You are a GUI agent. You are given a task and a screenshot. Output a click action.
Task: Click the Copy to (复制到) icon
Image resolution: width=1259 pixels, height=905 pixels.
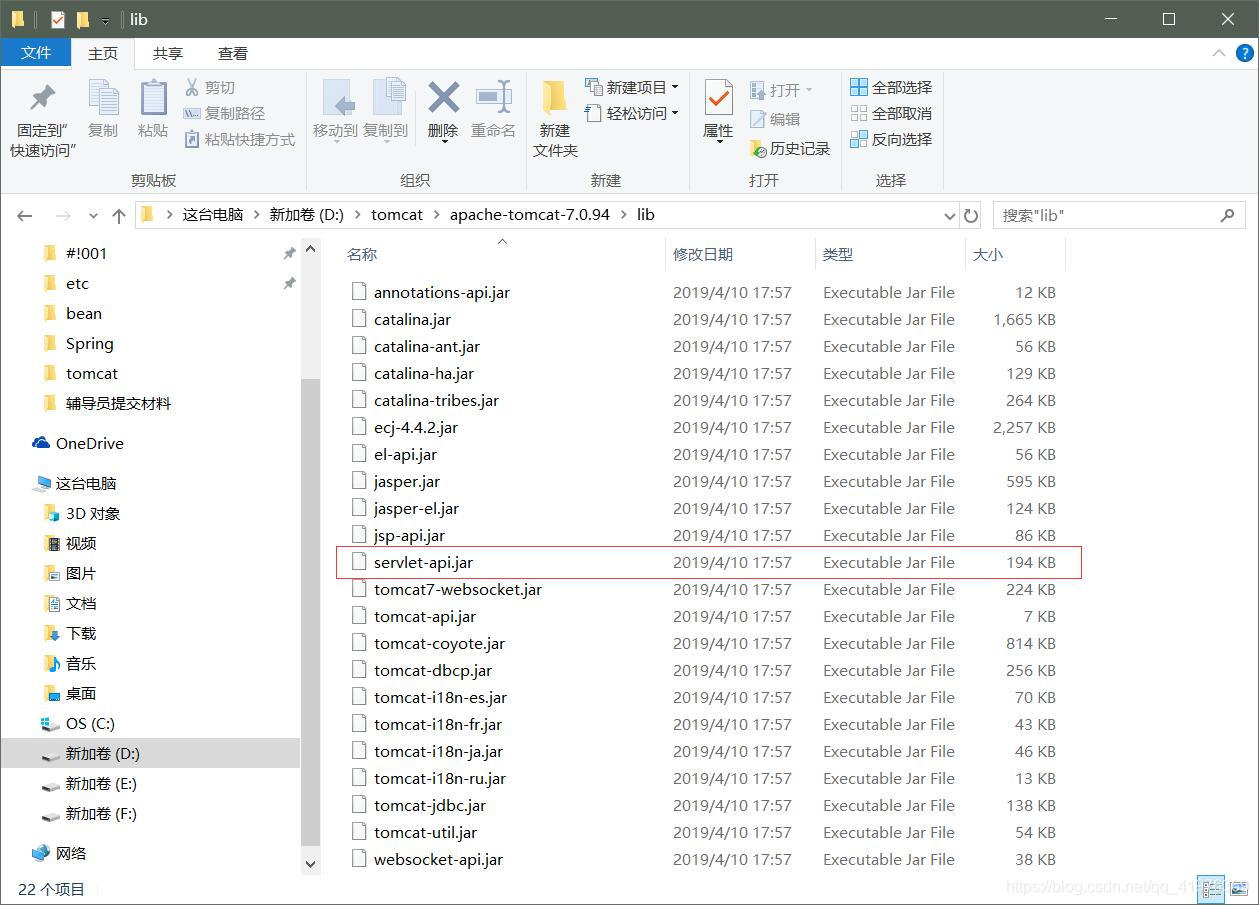(388, 98)
